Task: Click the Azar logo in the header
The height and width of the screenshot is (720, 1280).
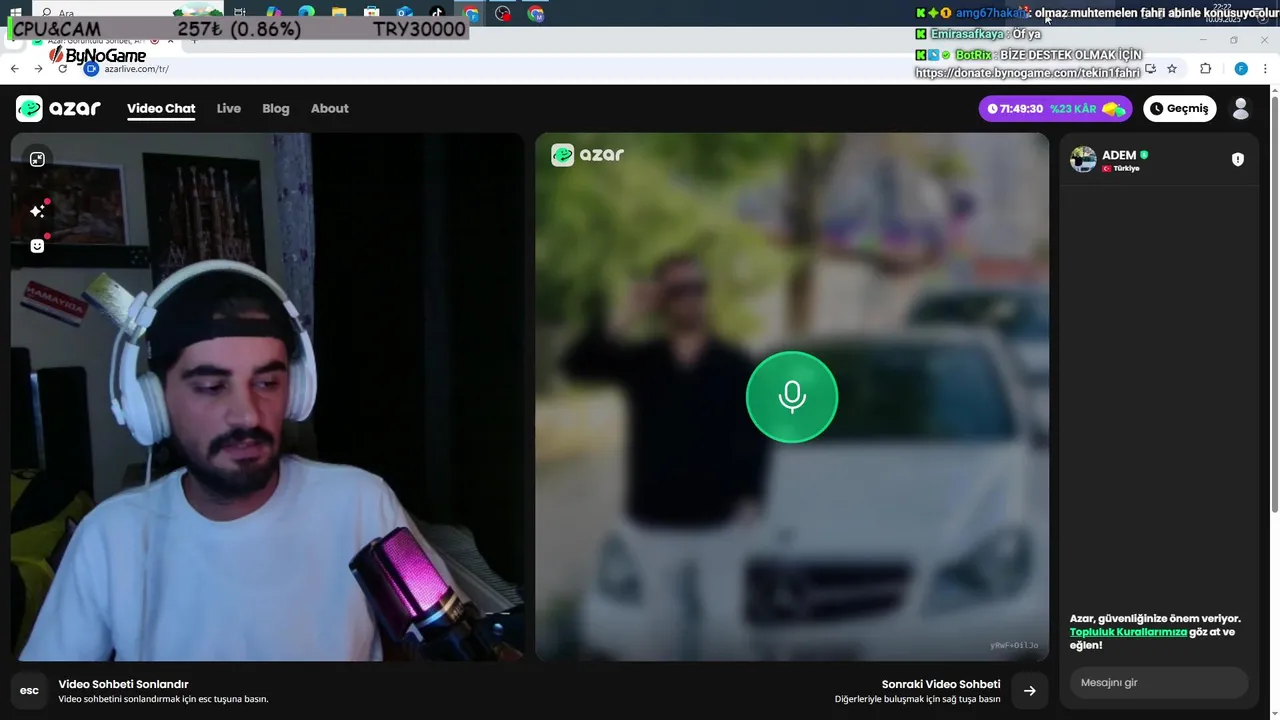Action: pyautogui.click(x=58, y=108)
